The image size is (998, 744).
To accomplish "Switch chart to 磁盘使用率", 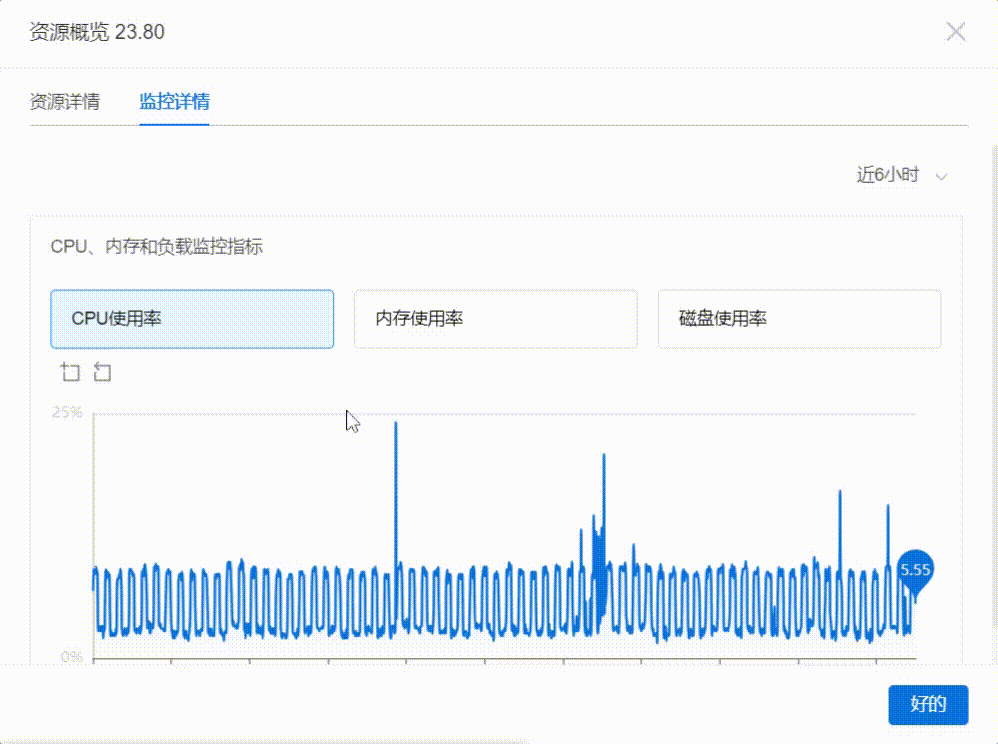I will (x=799, y=319).
